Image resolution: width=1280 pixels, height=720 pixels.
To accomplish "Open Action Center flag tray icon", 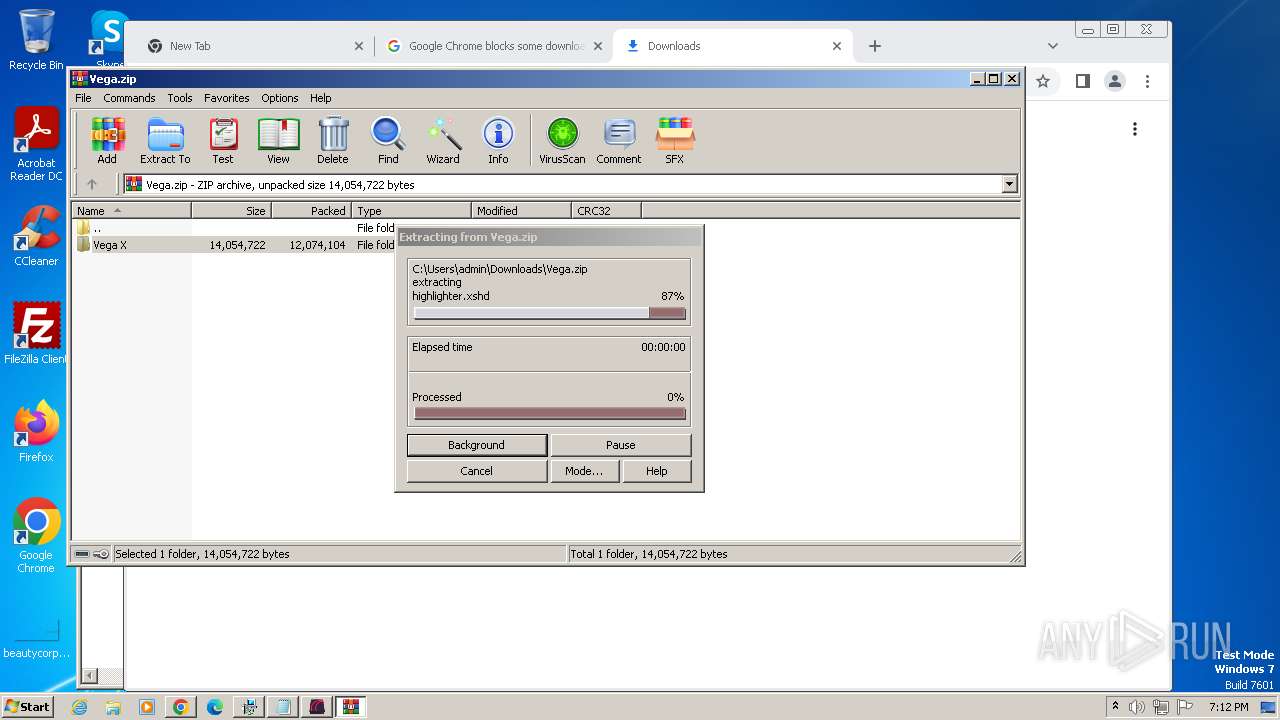I will (1184, 707).
